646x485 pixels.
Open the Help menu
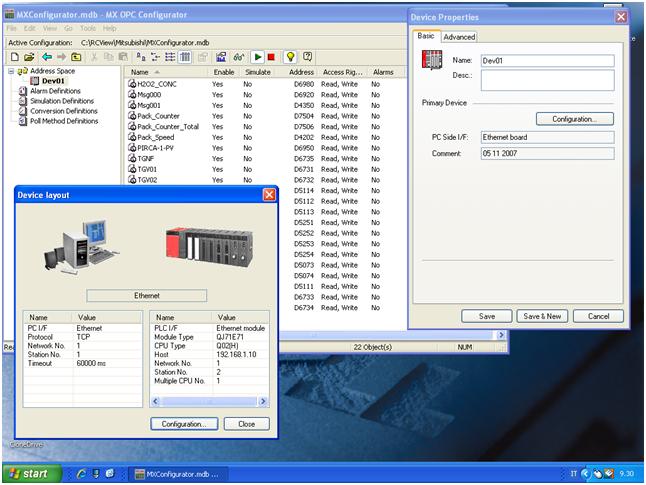tap(110, 28)
